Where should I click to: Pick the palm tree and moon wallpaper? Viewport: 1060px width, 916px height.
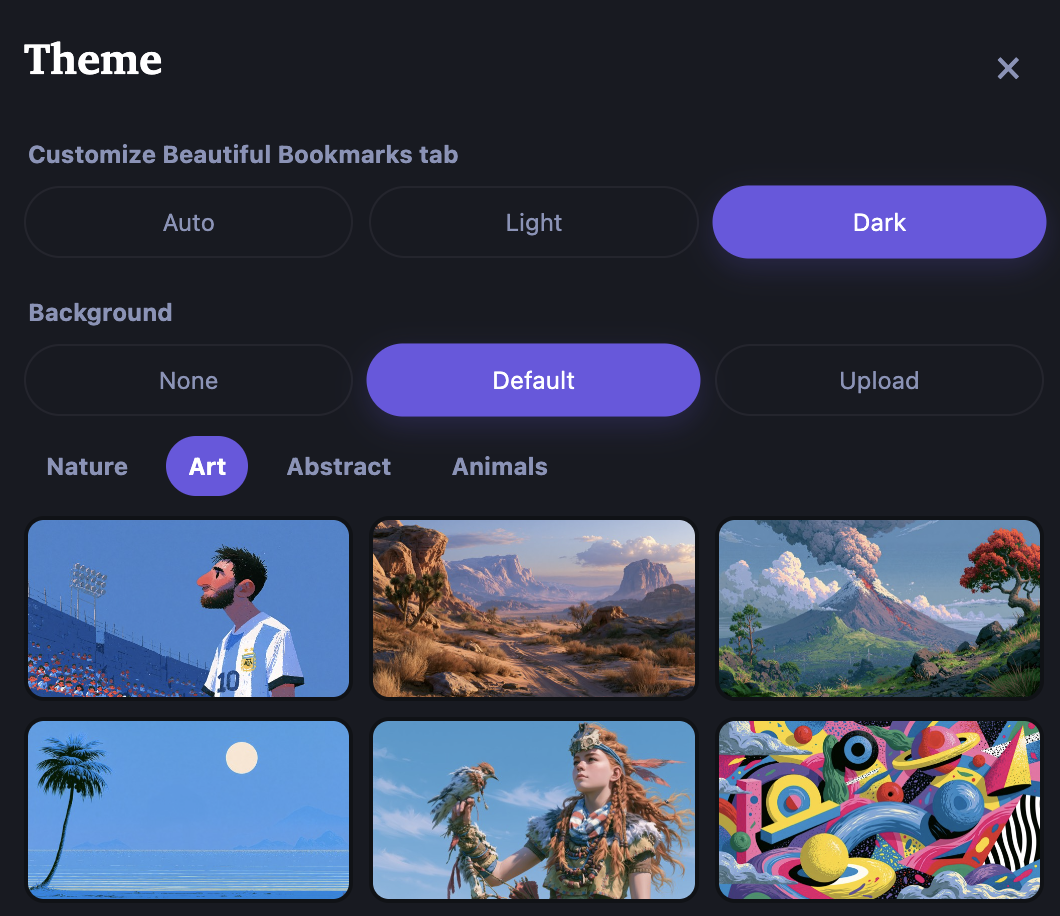point(189,810)
